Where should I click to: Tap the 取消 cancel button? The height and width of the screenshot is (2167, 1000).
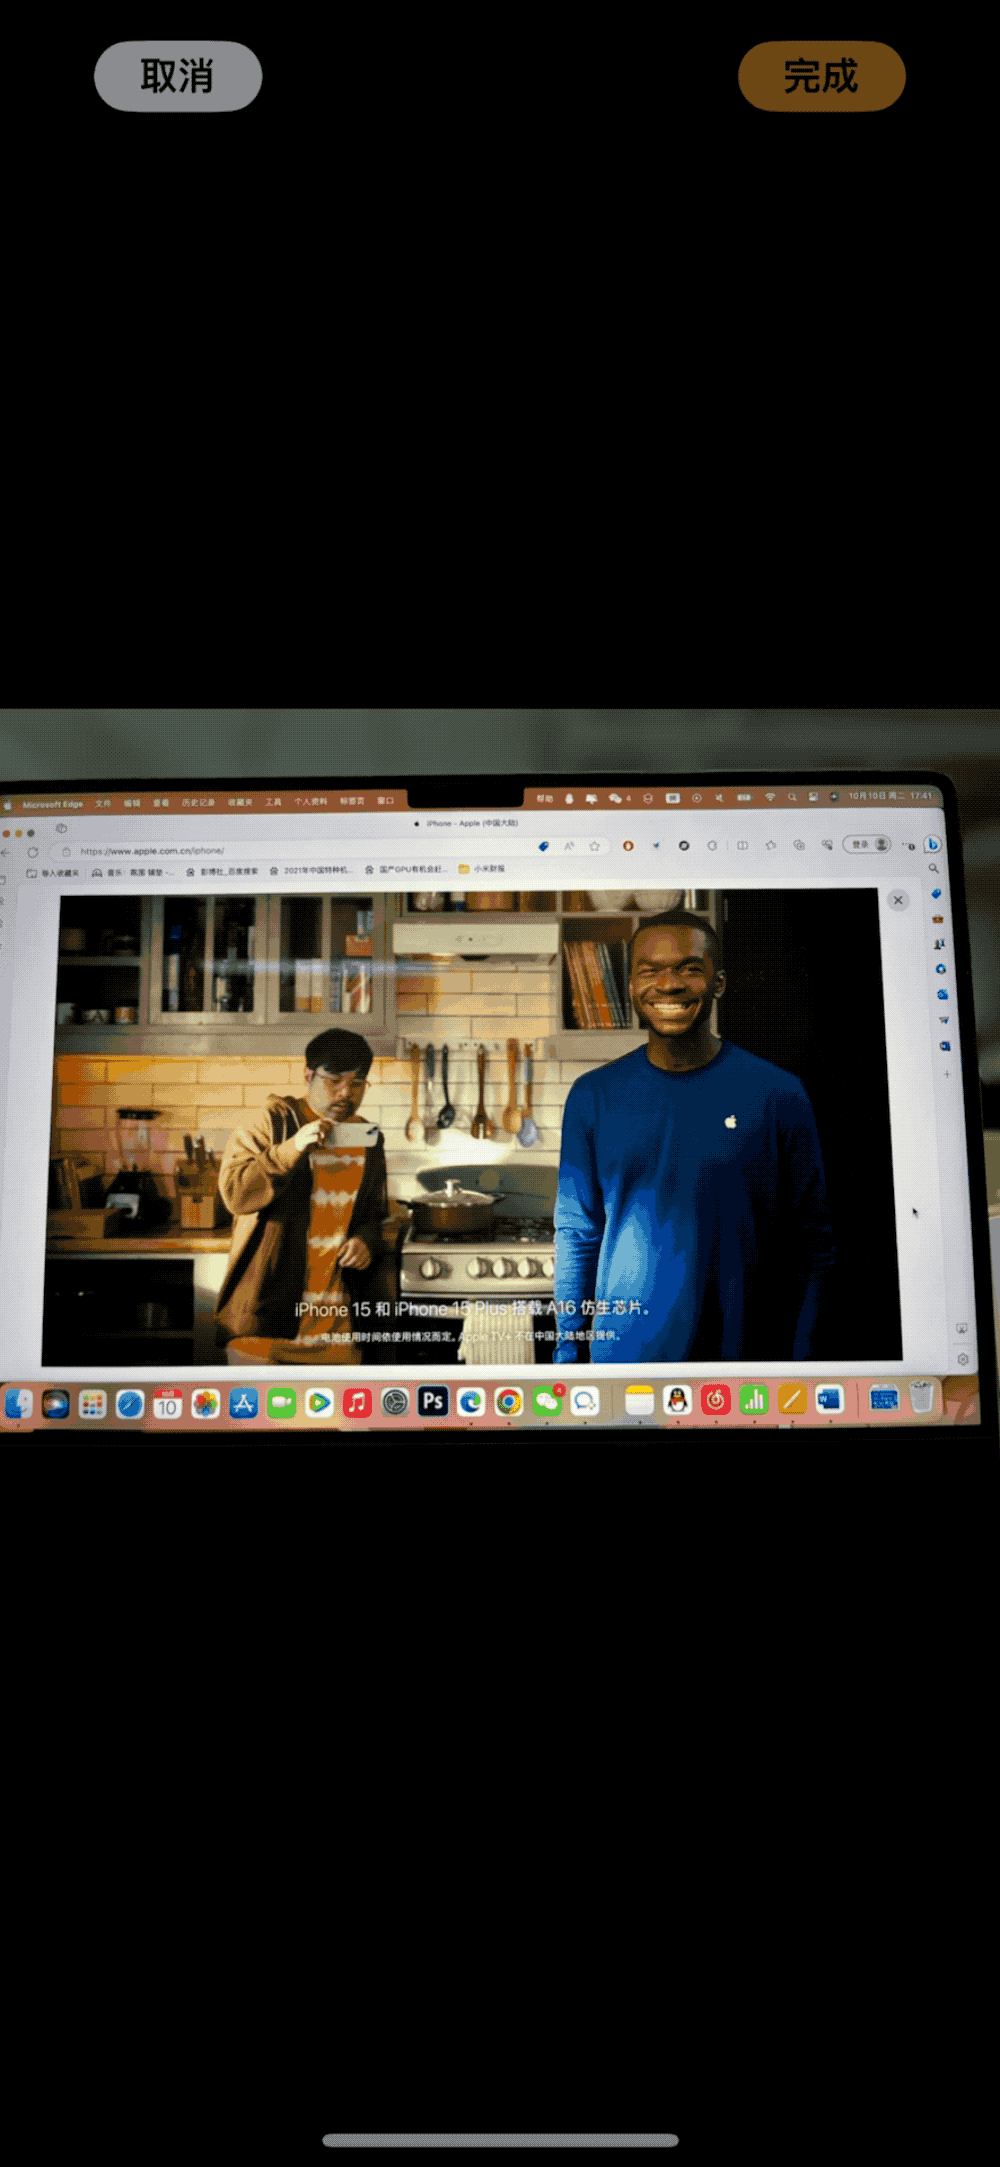click(x=178, y=76)
